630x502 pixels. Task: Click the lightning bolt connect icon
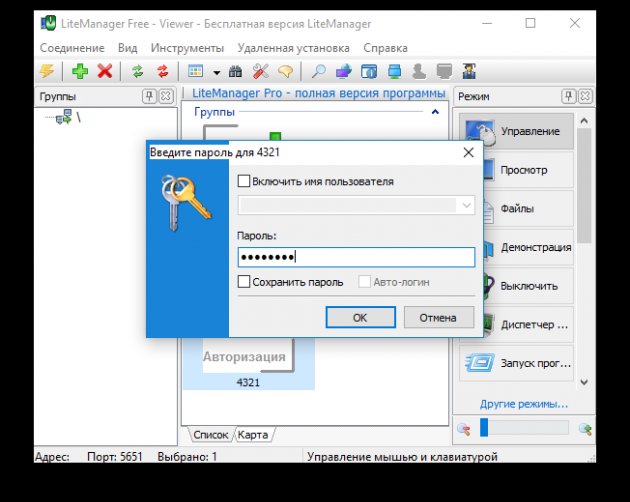point(47,72)
